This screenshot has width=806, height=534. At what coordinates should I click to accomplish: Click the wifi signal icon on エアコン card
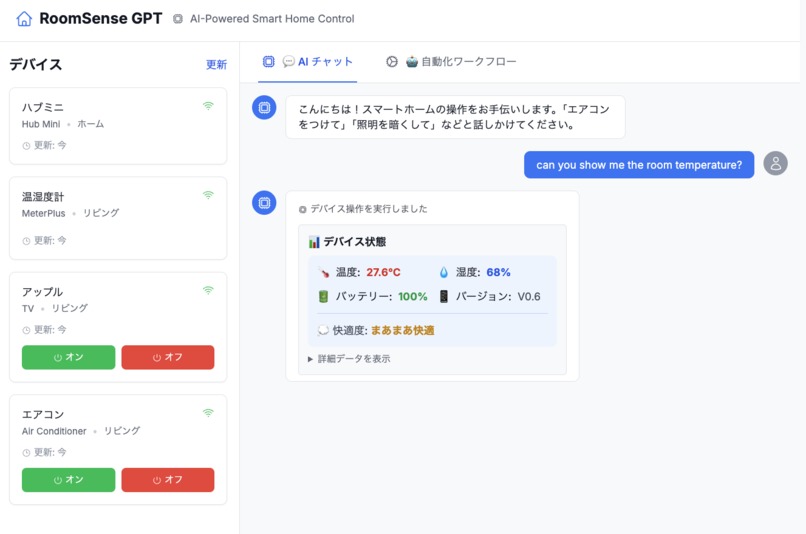208,413
